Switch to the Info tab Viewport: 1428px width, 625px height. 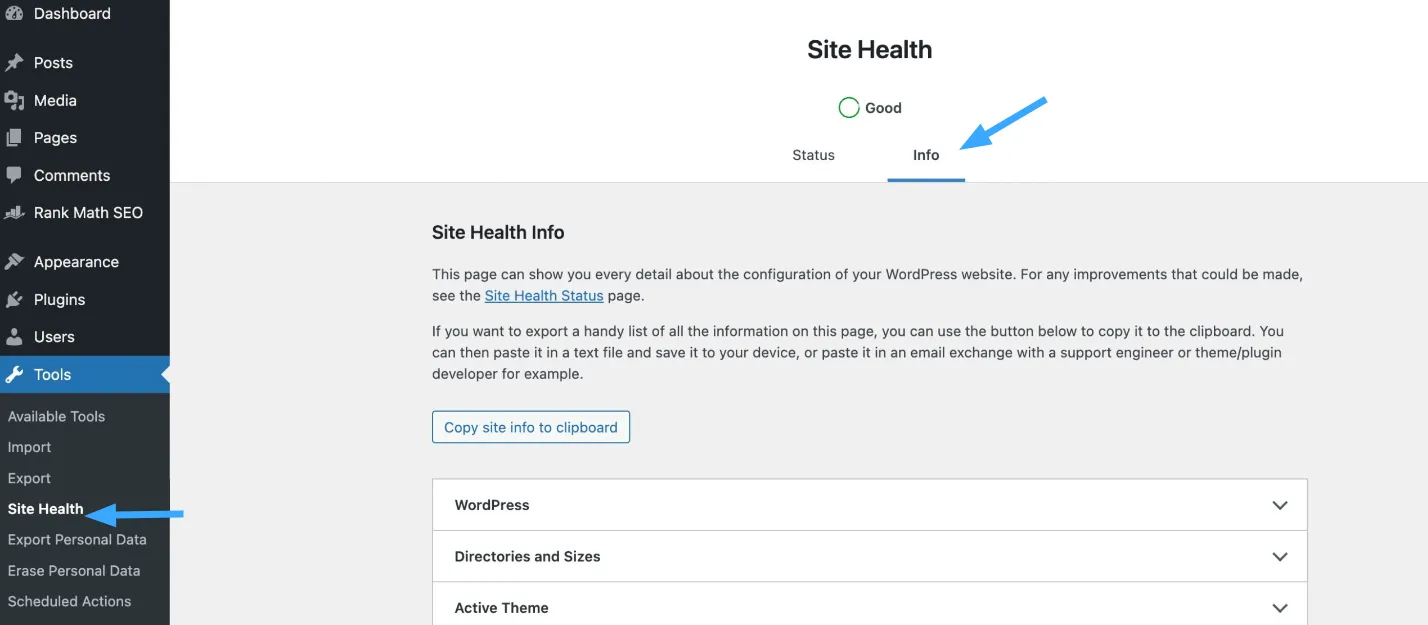(x=926, y=155)
